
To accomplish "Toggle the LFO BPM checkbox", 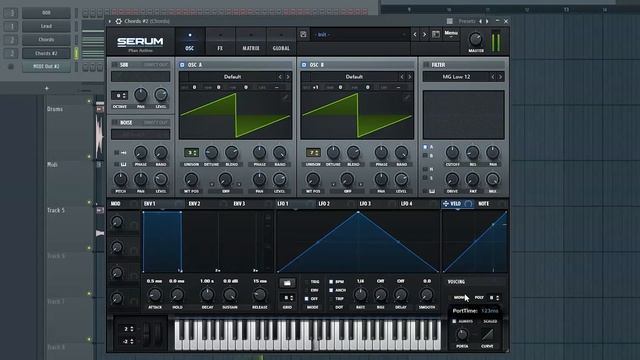I will pyautogui.click(x=331, y=282).
